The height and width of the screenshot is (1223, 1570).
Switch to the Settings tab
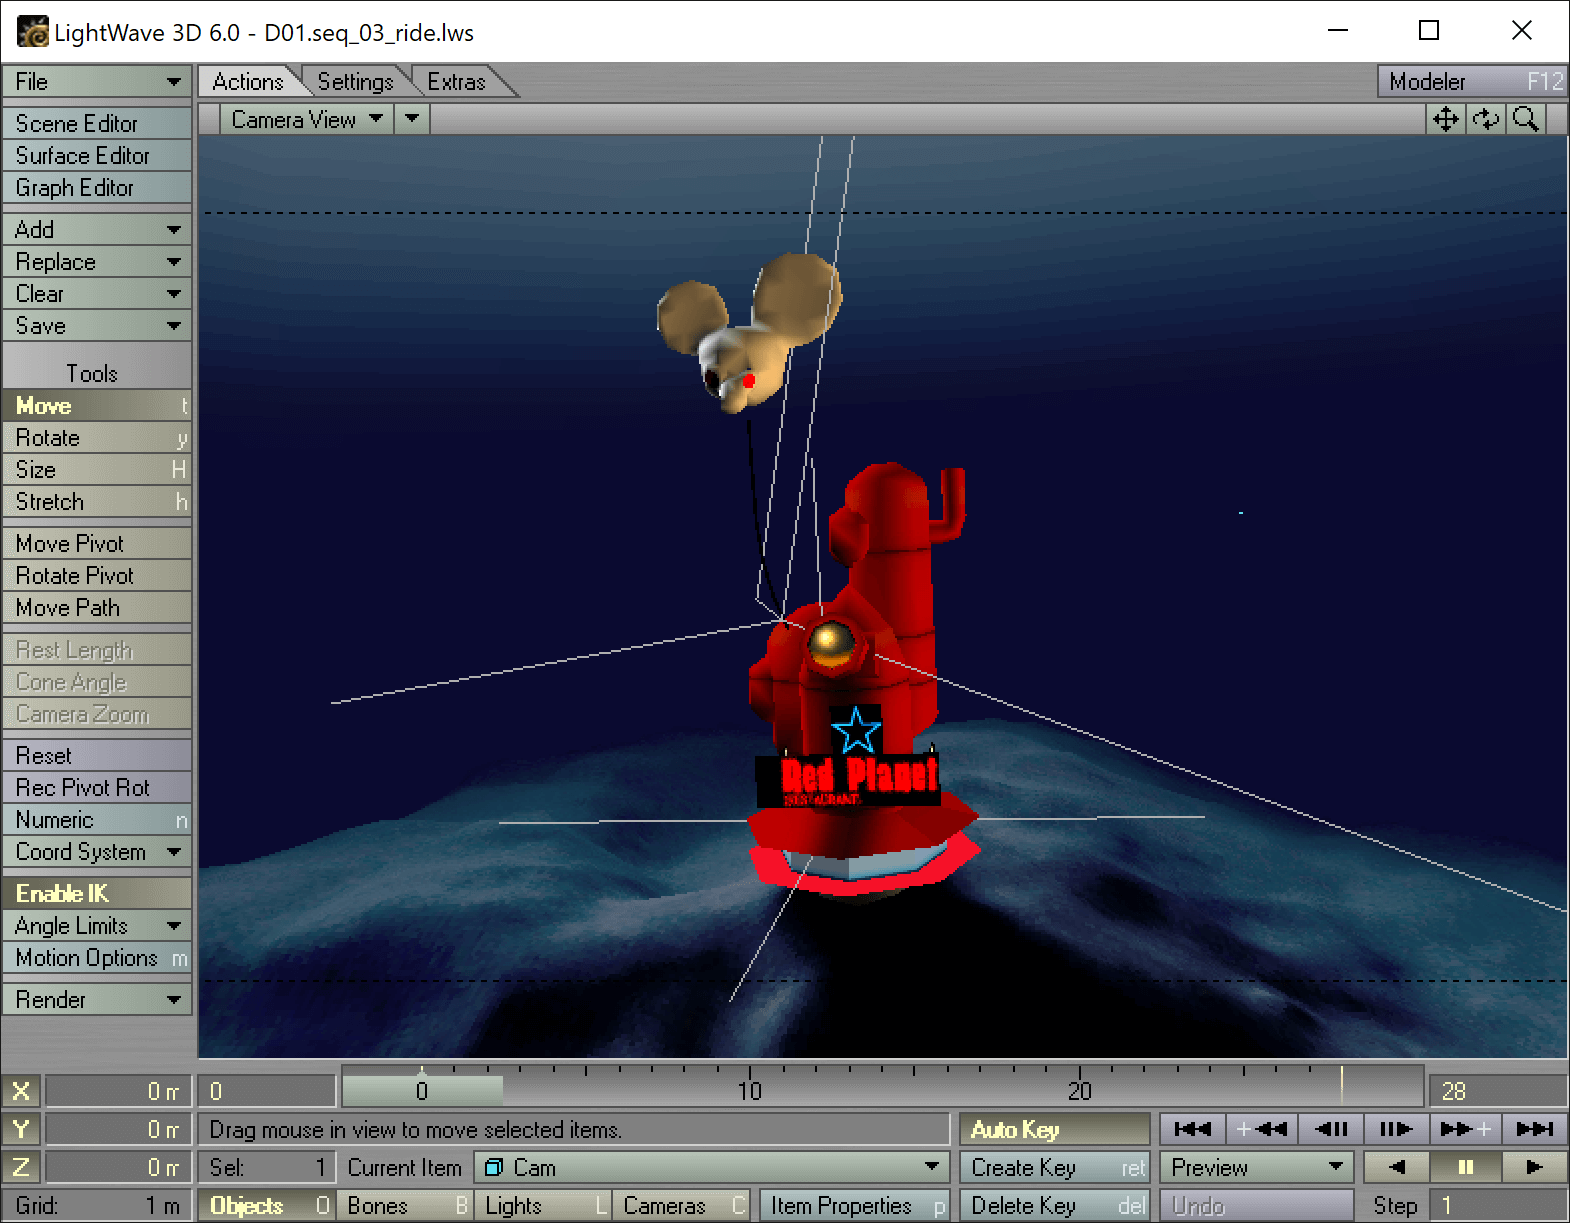click(355, 81)
